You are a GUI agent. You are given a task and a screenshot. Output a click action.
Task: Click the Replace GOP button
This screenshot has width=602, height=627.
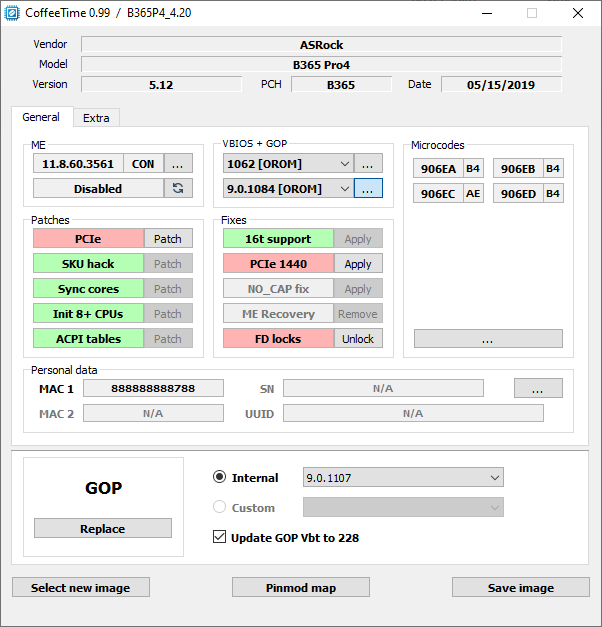click(x=103, y=528)
